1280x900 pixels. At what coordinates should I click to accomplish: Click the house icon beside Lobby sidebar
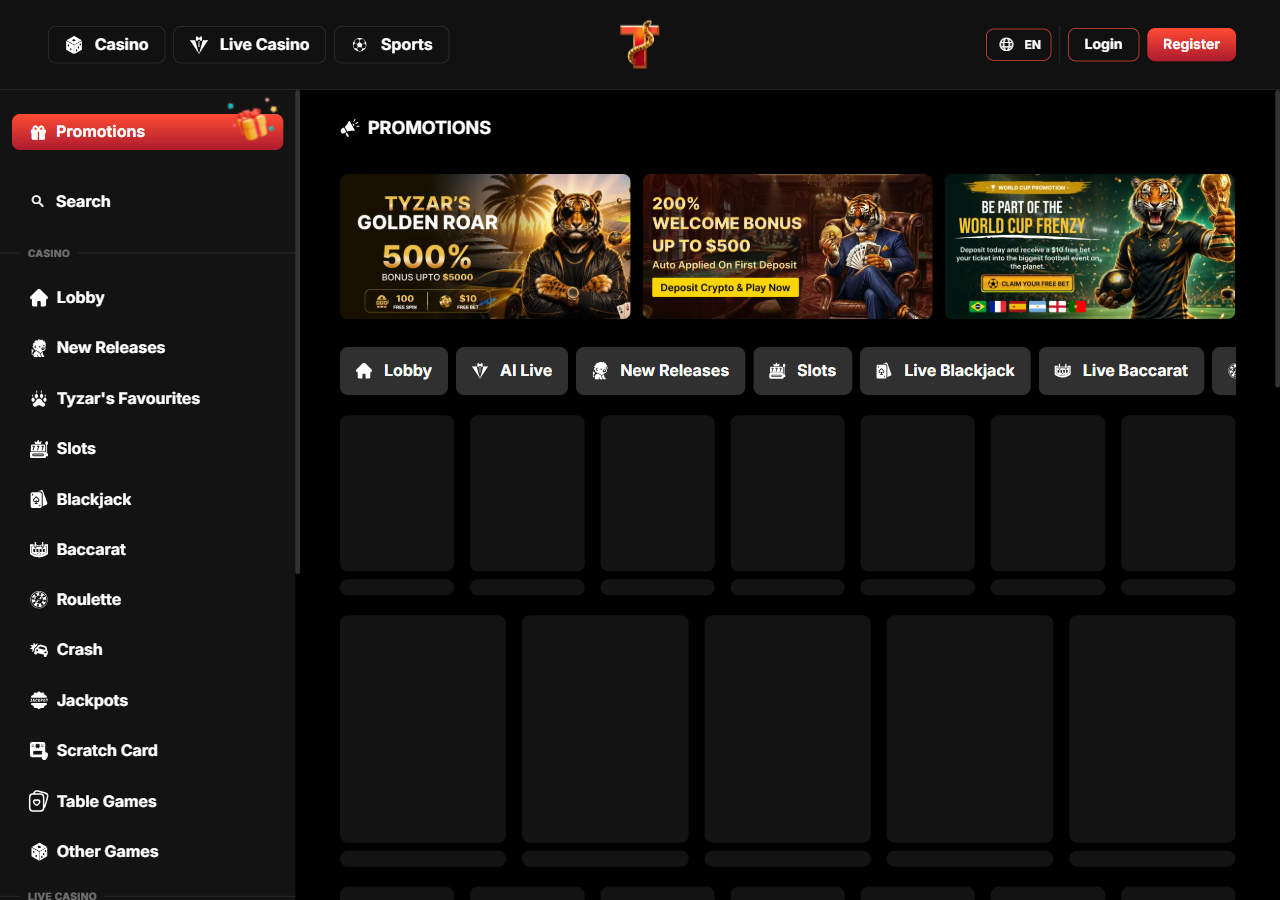click(x=39, y=298)
